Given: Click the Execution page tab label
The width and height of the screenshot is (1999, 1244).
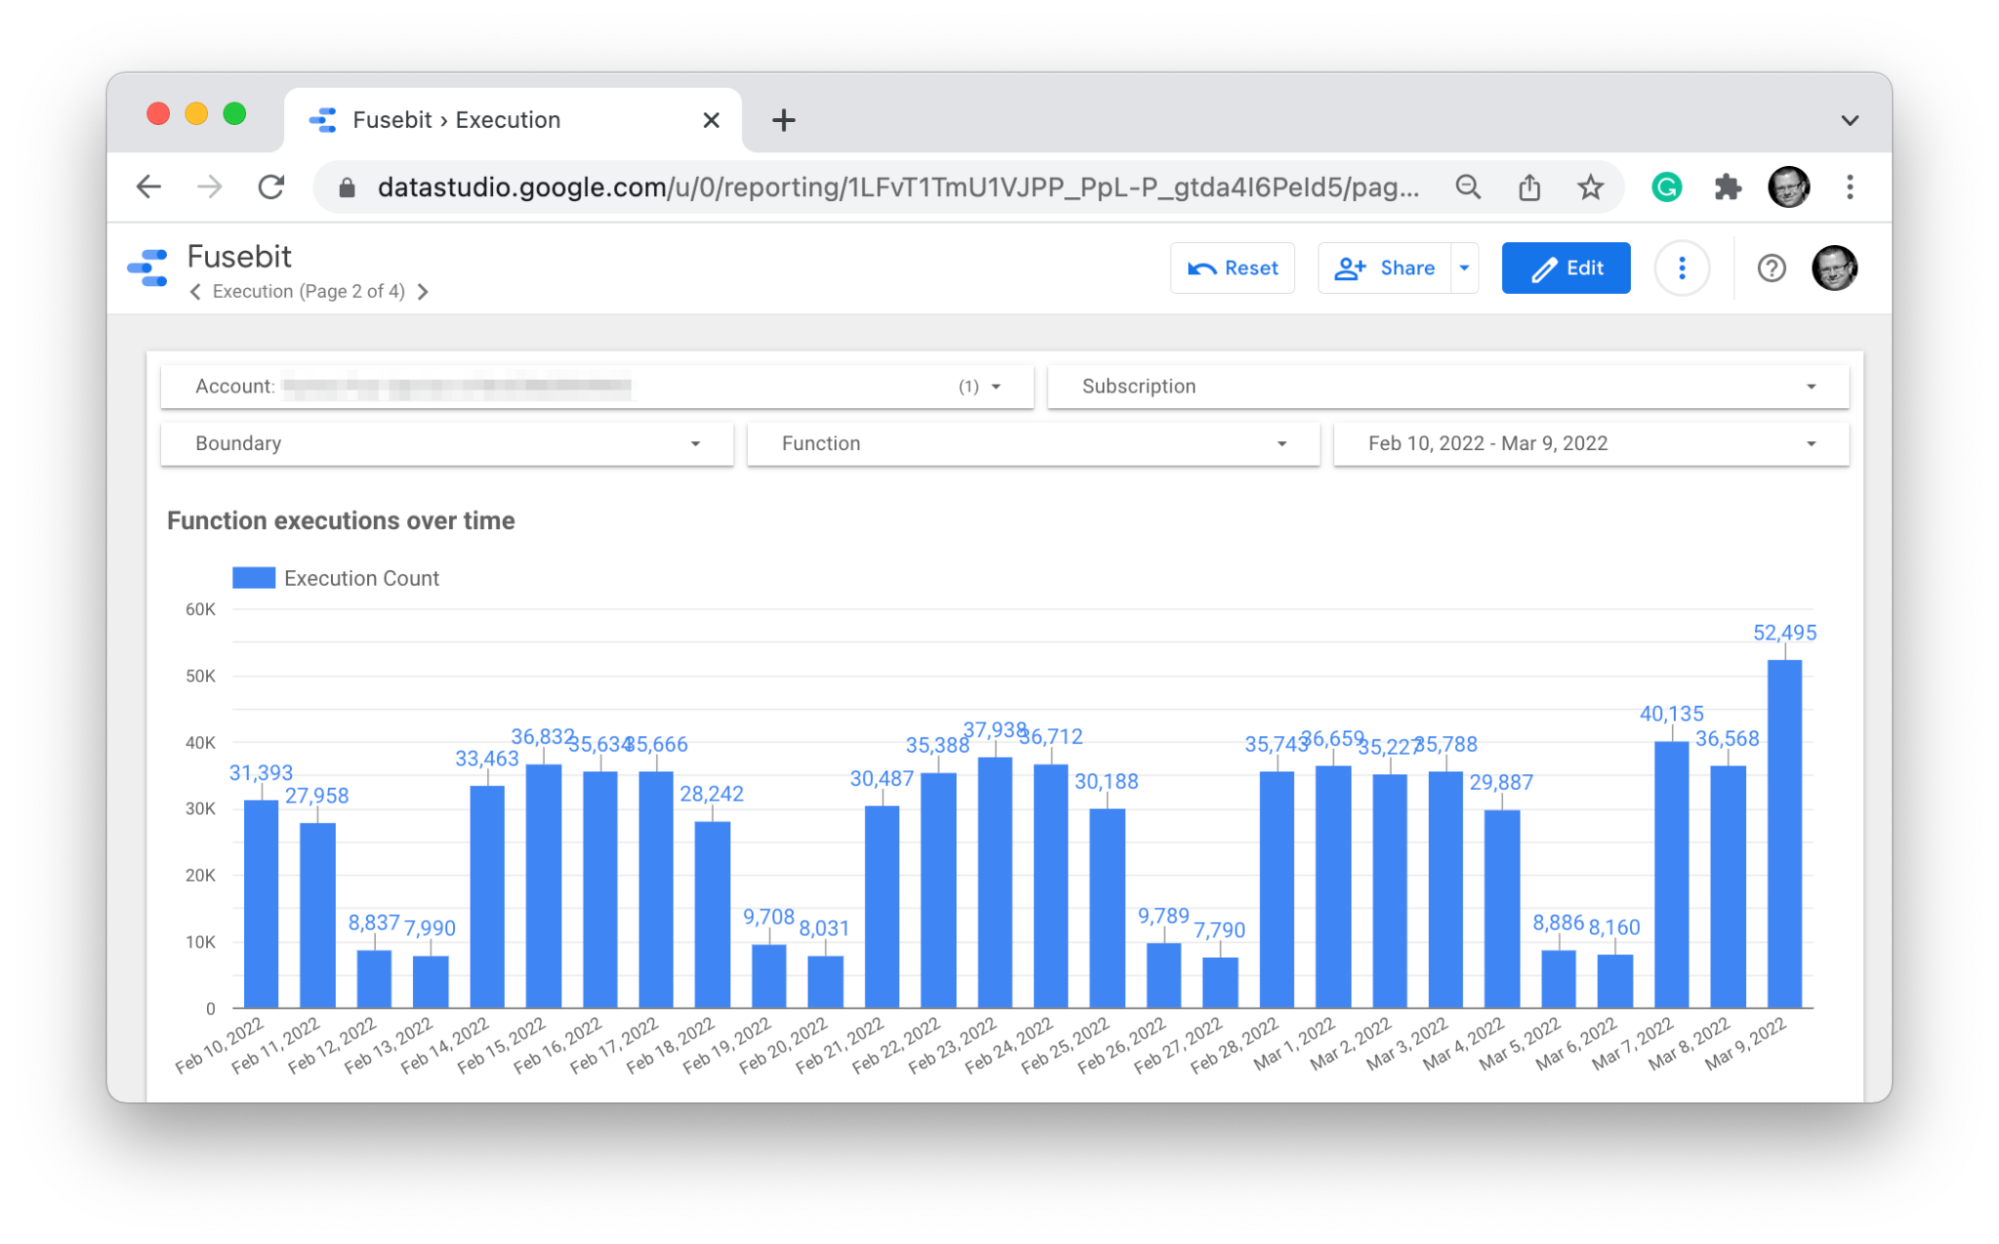Looking at the screenshot, I should (x=308, y=291).
